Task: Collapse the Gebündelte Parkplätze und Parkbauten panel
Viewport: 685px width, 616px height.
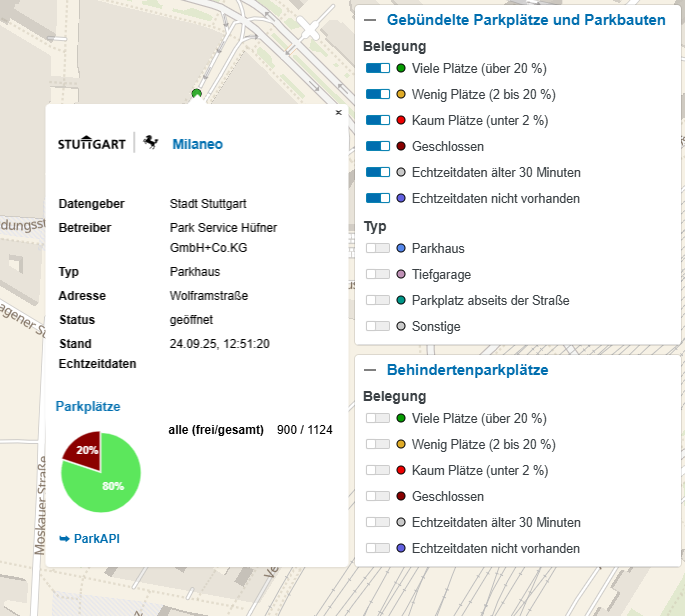Action: (370, 20)
